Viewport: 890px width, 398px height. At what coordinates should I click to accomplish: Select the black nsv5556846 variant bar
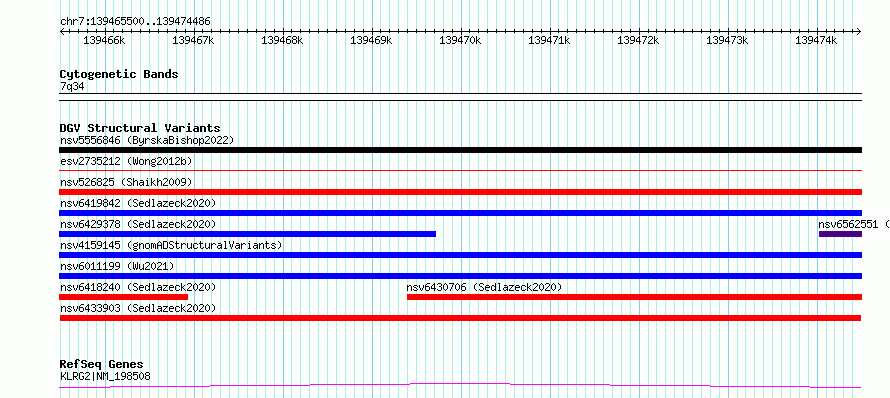pyautogui.click(x=460, y=150)
